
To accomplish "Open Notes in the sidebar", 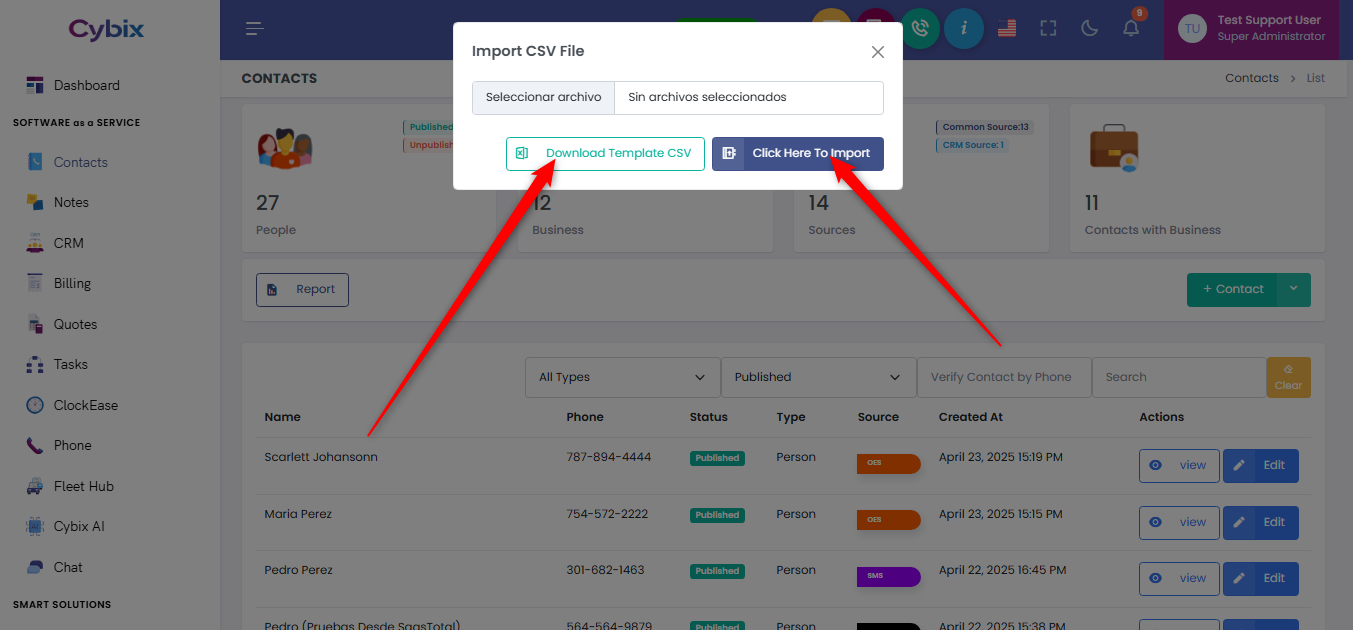I will 71,202.
